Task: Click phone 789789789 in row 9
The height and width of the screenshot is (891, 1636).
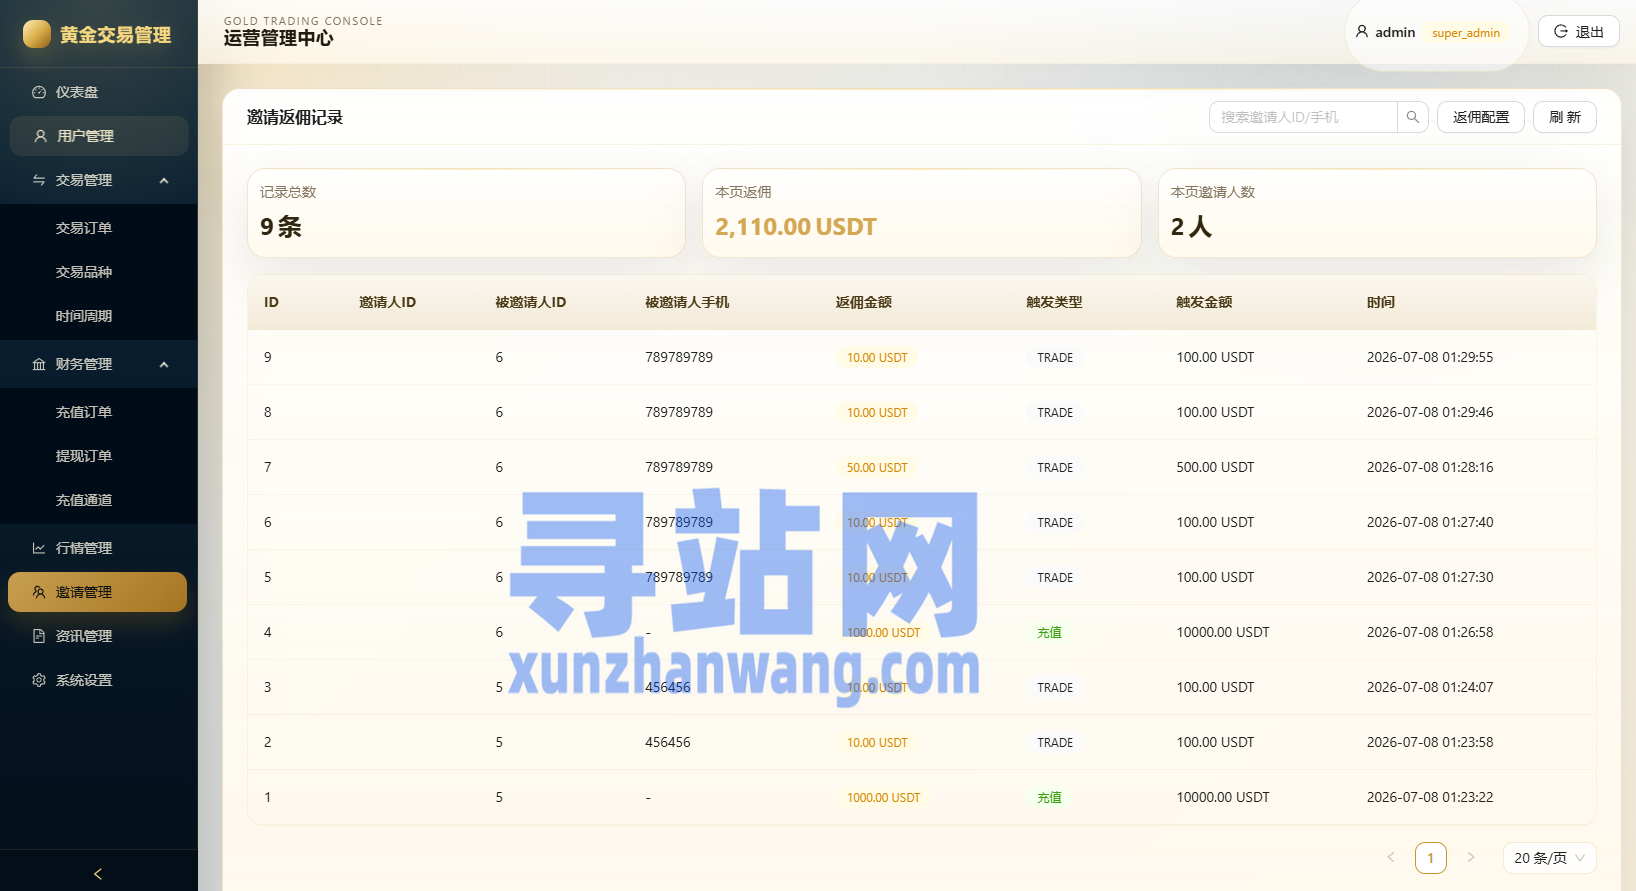Action: pos(679,357)
